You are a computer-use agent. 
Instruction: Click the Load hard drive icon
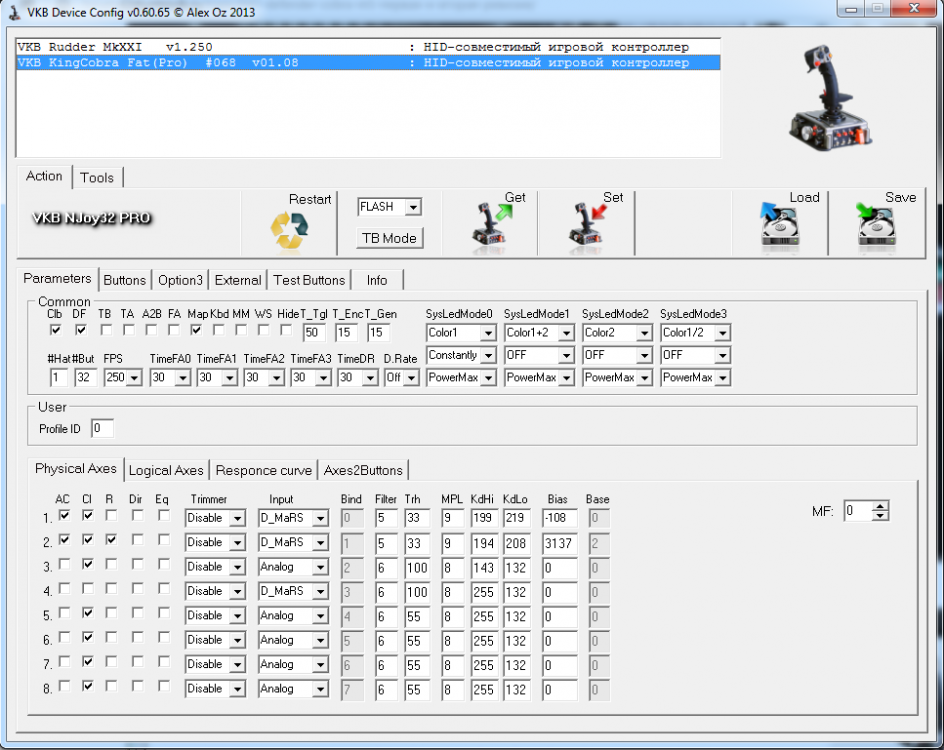[x=778, y=225]
